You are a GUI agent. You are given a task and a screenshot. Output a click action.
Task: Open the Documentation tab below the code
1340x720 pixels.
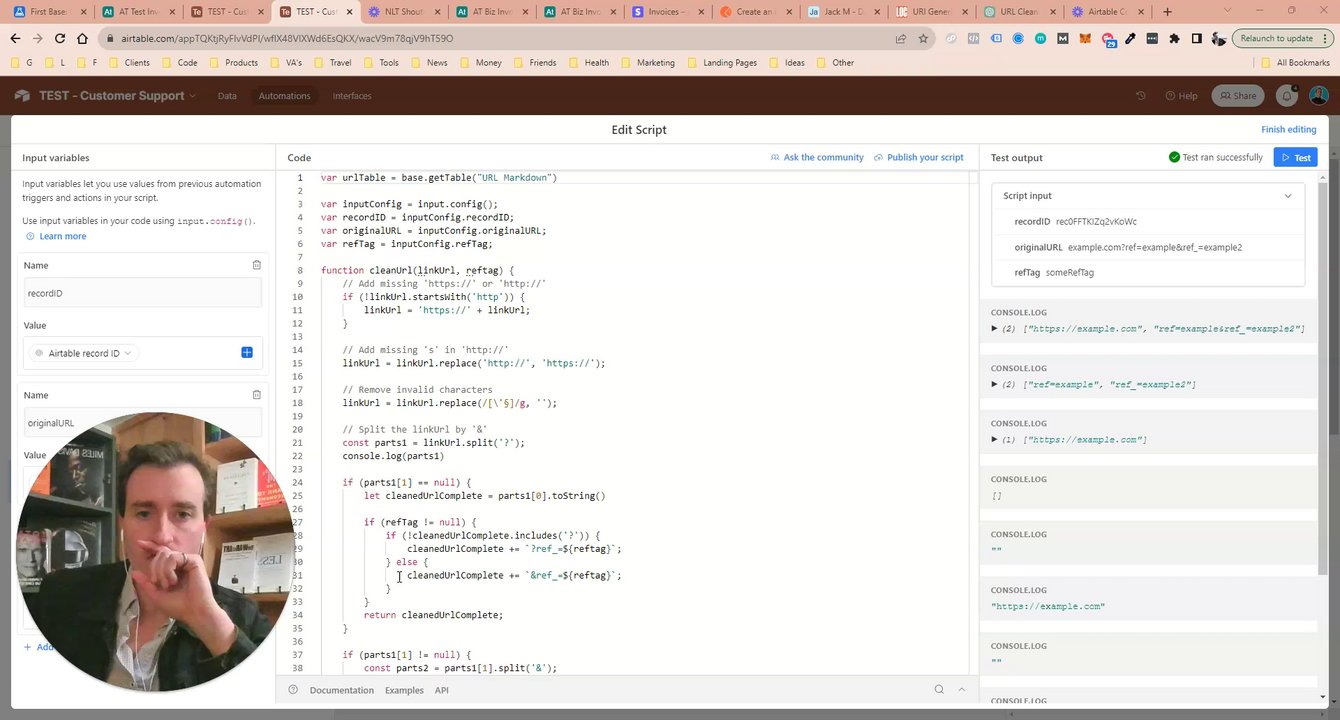pos(341,690)
